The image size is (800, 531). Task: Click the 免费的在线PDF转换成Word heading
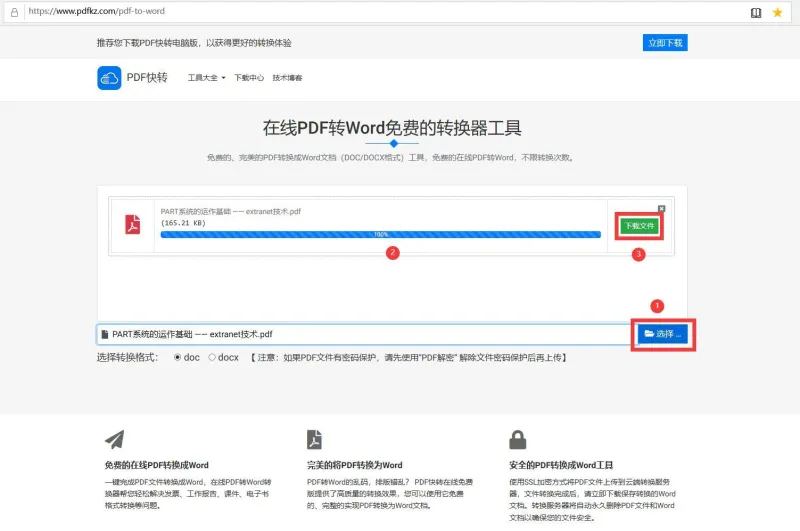157,465
